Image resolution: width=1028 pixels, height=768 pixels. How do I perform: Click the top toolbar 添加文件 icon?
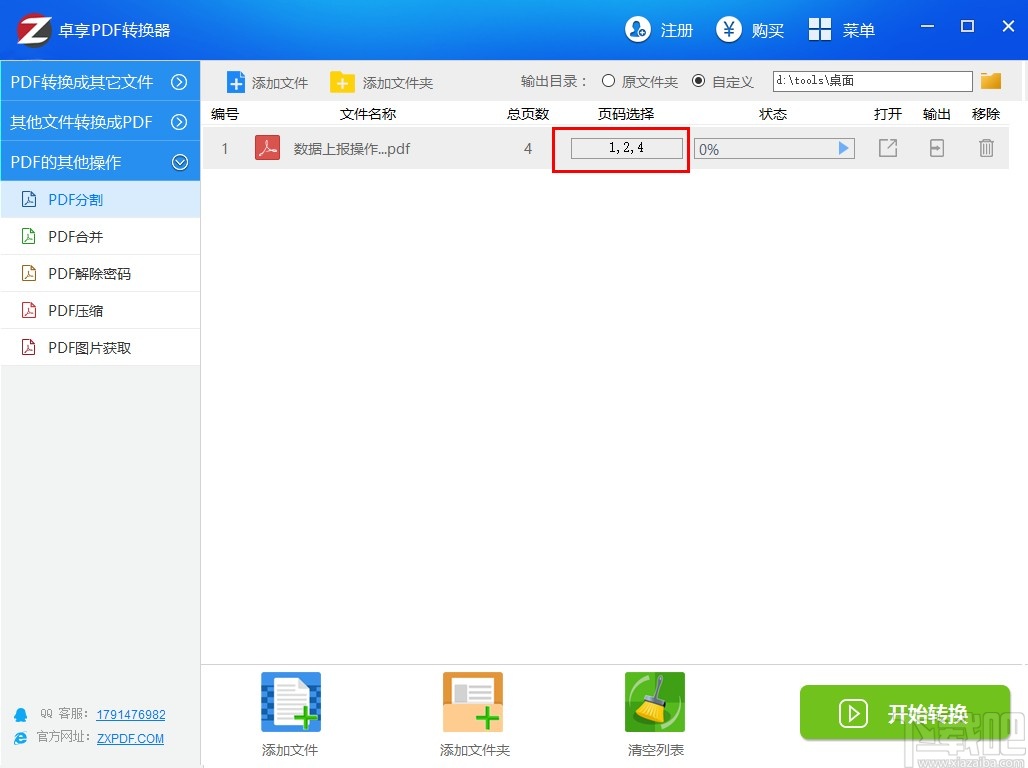coord(235,82)
